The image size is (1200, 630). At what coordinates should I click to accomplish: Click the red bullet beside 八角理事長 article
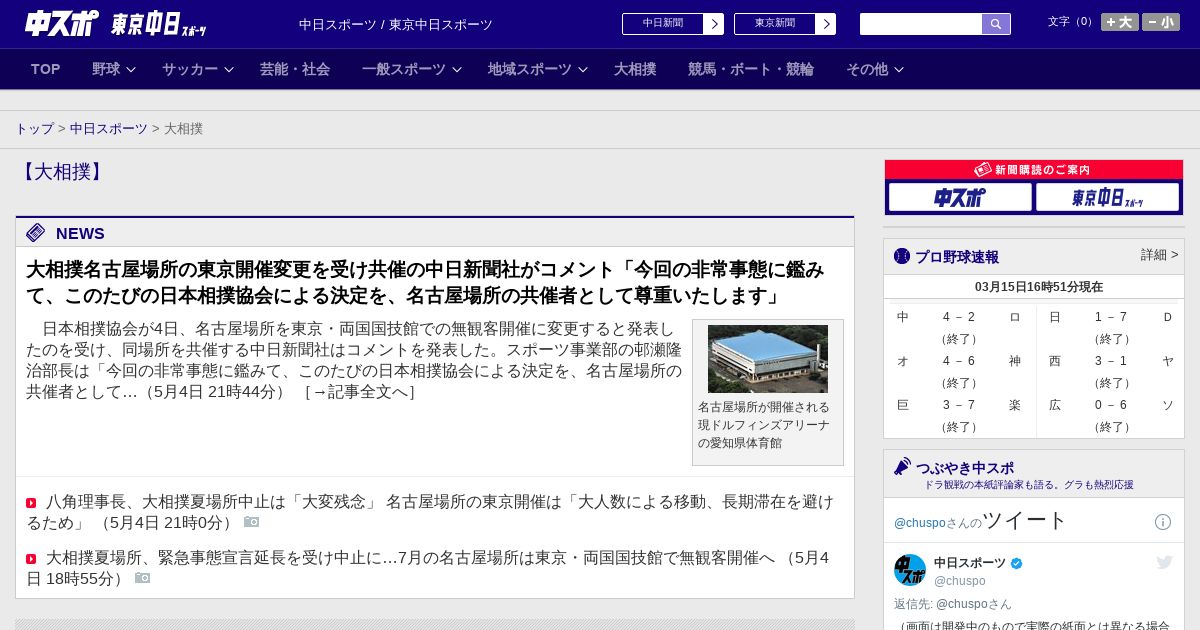[31, 503]
